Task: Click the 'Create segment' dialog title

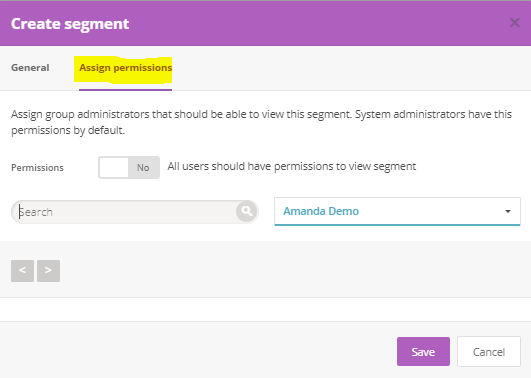Action: click(70, 24)
